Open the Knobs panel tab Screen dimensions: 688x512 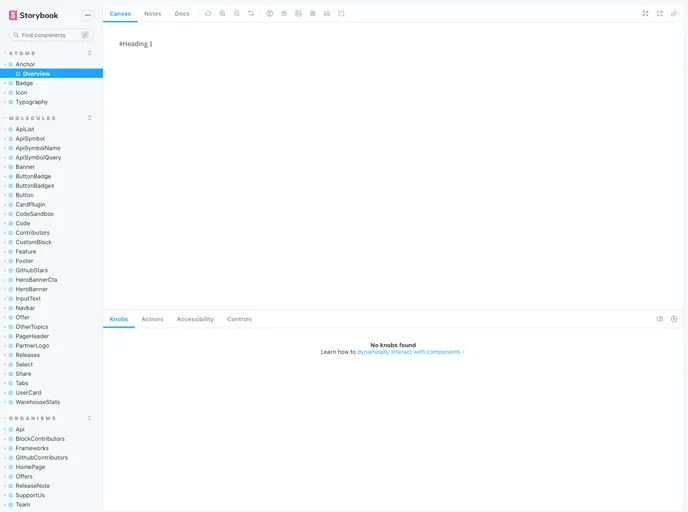point(119,319)
